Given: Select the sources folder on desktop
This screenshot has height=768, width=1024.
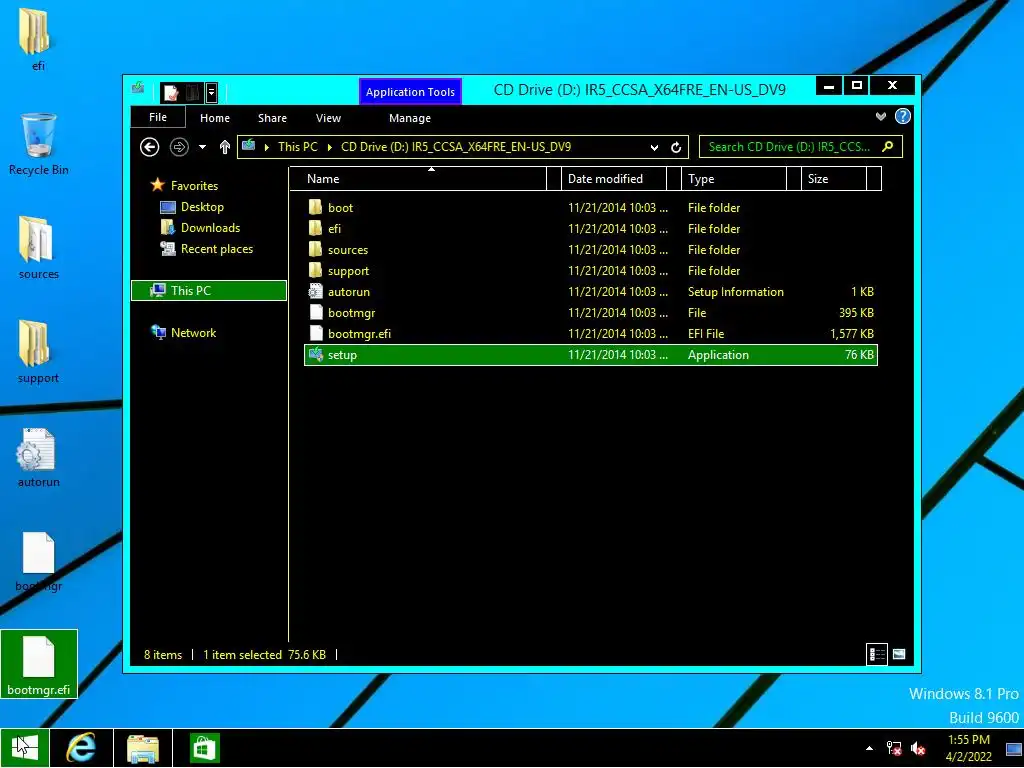Looking at the screenshot, I should [x=38, y=248].
